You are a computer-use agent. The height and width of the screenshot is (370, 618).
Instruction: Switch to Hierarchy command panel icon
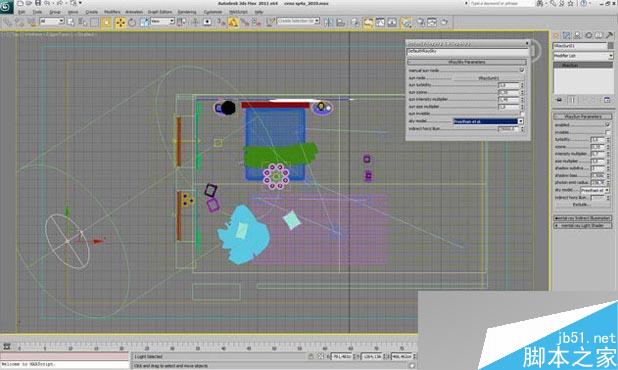577,35
